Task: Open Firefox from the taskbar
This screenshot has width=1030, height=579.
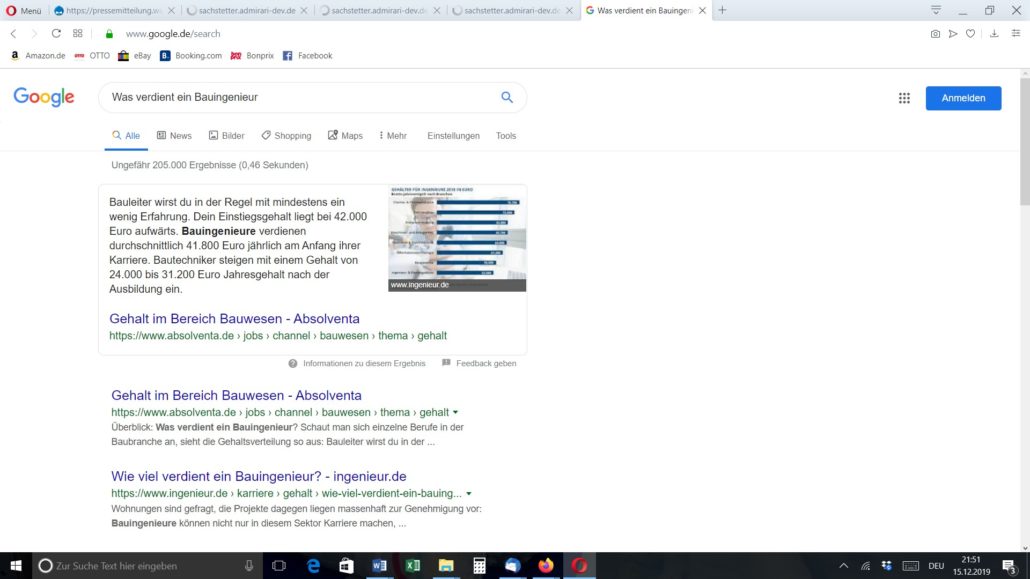Action: (546, 566)
